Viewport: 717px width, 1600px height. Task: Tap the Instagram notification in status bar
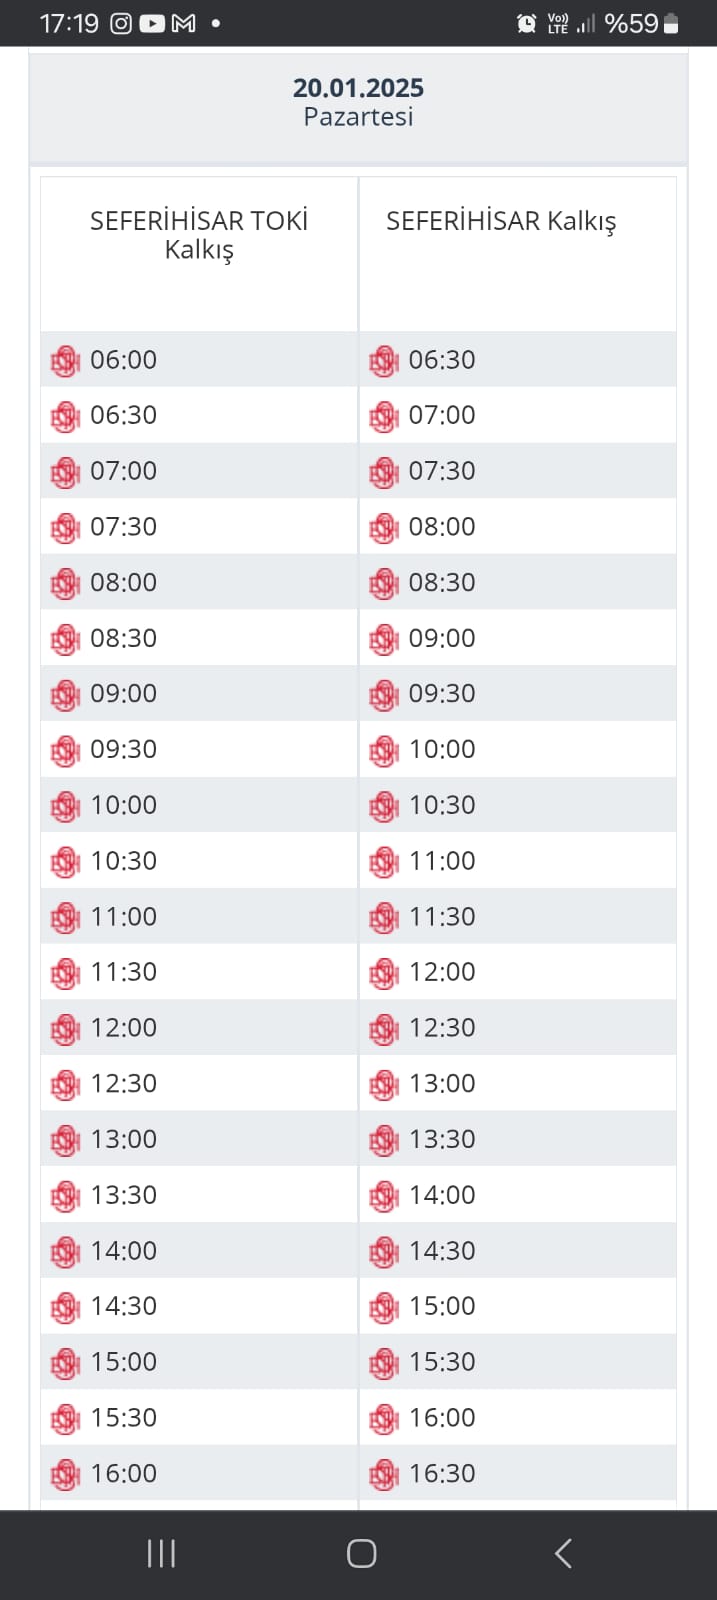coord(121,23)
